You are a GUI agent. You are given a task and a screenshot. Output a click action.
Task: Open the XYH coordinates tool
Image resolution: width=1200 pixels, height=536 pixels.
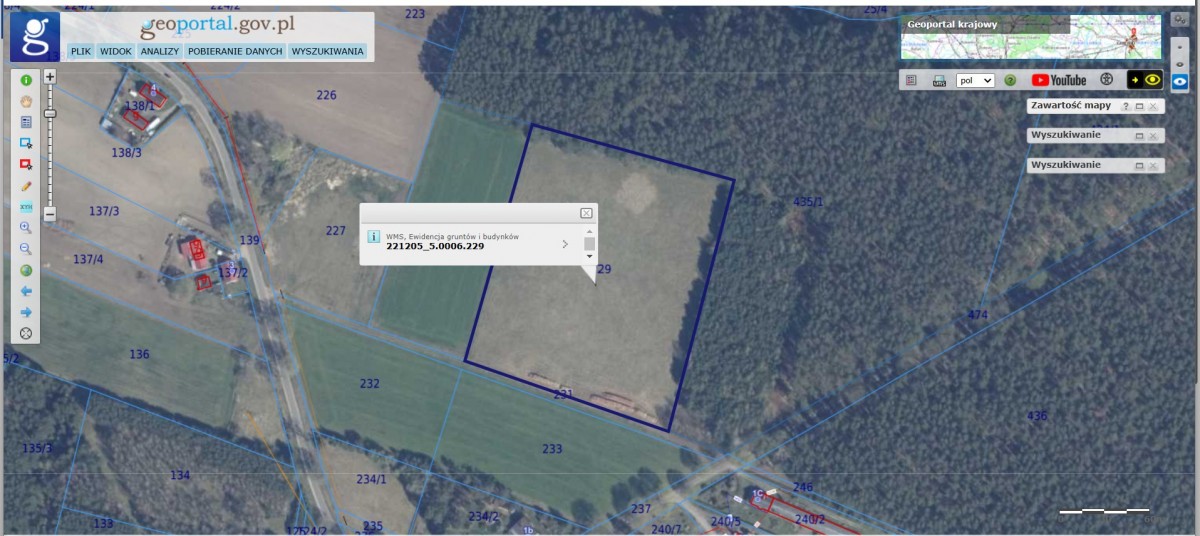[x=26, y=207]
